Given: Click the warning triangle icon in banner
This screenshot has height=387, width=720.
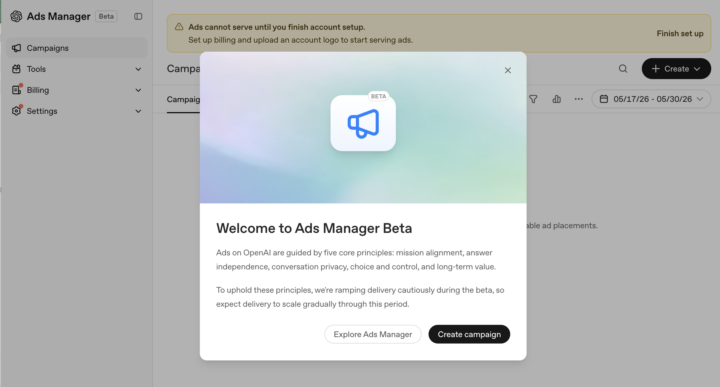Looking at the screenshot, I should pos(179,27).
